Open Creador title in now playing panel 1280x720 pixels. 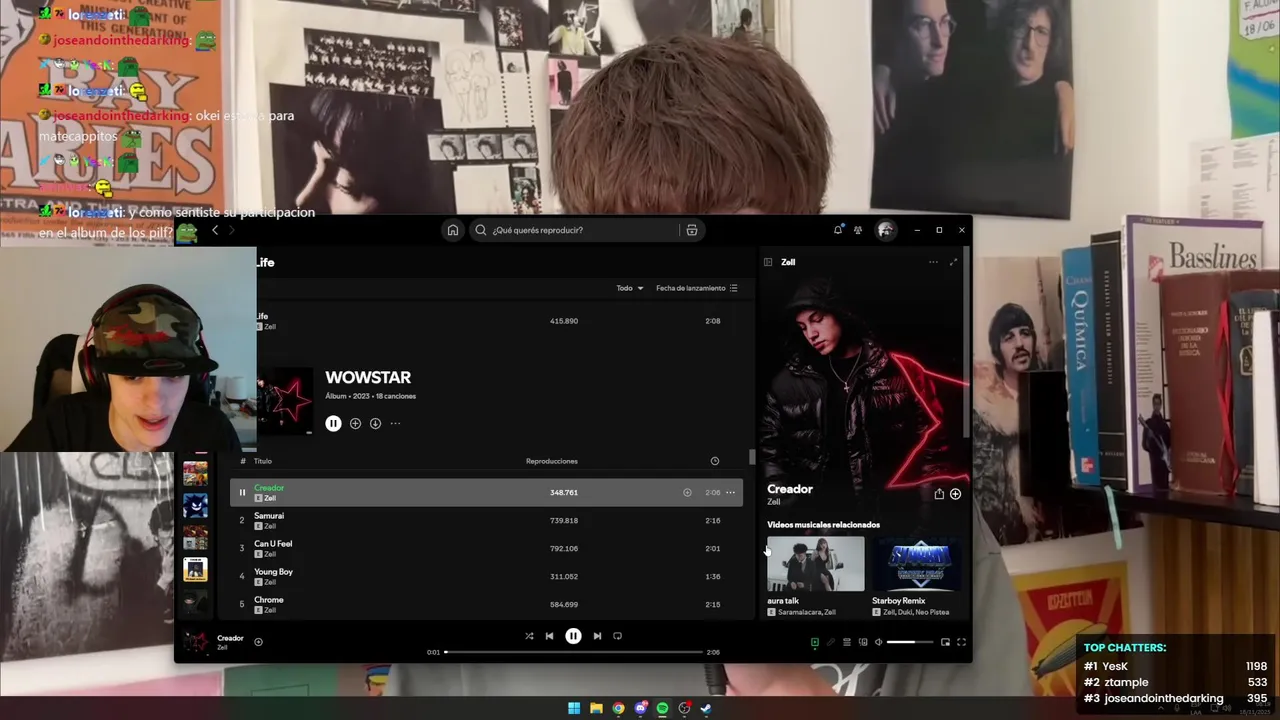pyautogui.click(x=790, y=489)
